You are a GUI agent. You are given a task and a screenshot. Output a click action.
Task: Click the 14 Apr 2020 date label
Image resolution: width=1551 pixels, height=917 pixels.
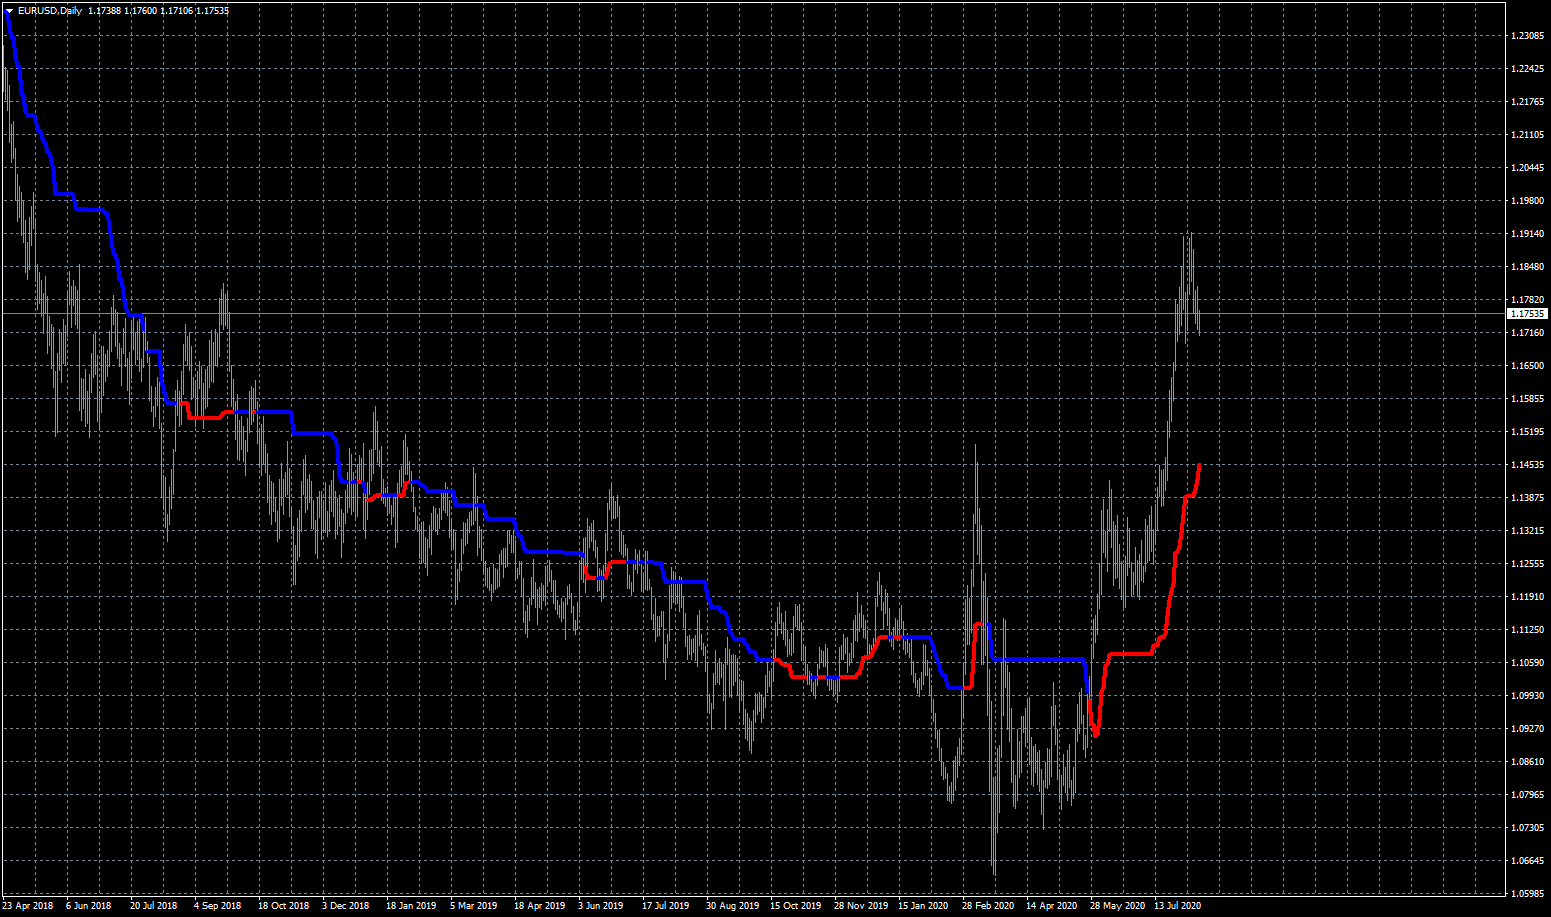coord(1052,906)
